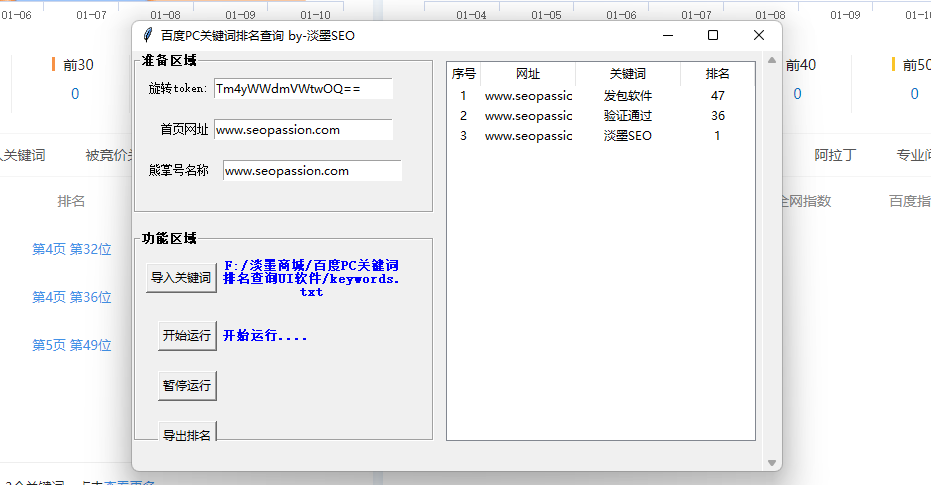931x485 pixels.
Task: Click the 关键词 column header in results table
Action: point(628,74)
